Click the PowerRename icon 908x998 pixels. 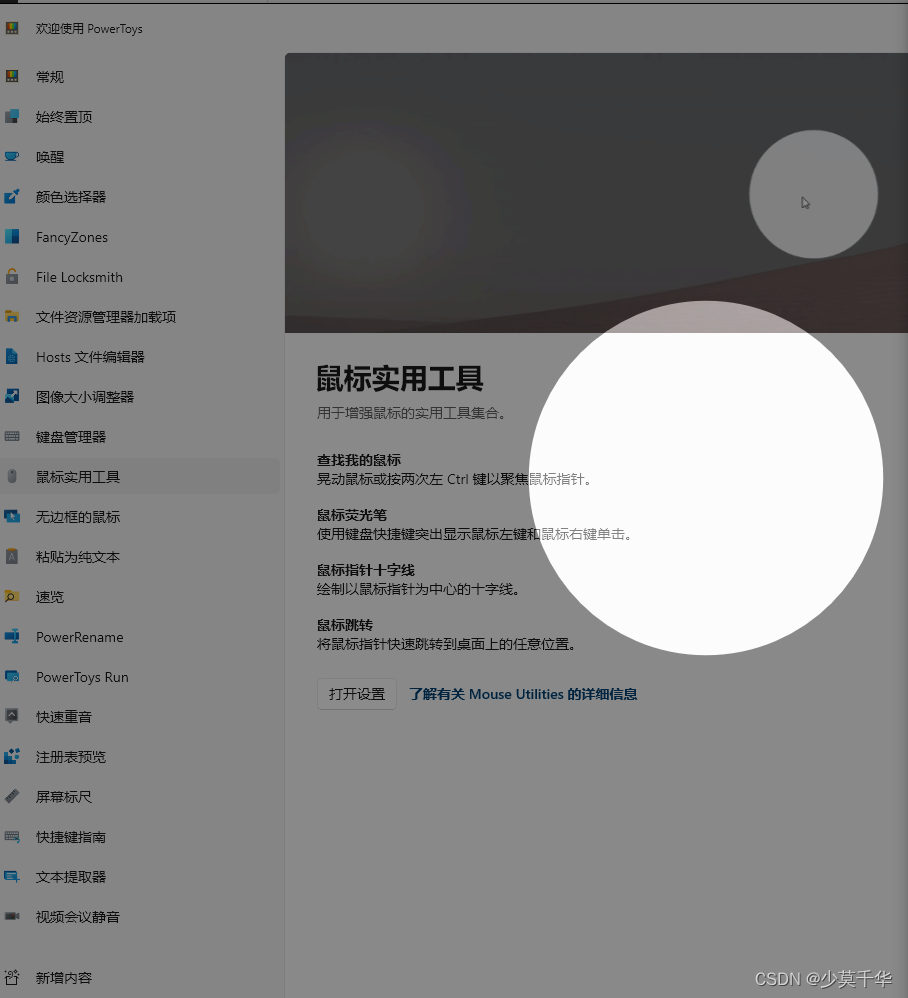11,636
